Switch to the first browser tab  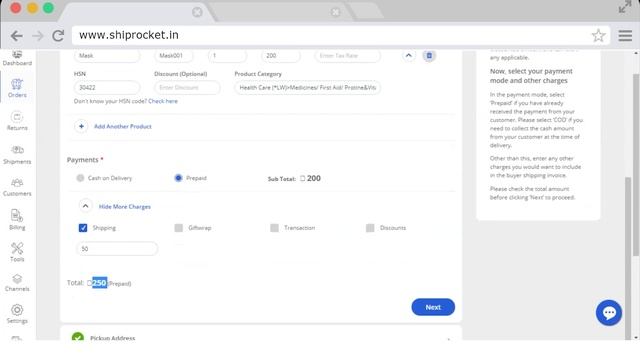pos(137,12)
